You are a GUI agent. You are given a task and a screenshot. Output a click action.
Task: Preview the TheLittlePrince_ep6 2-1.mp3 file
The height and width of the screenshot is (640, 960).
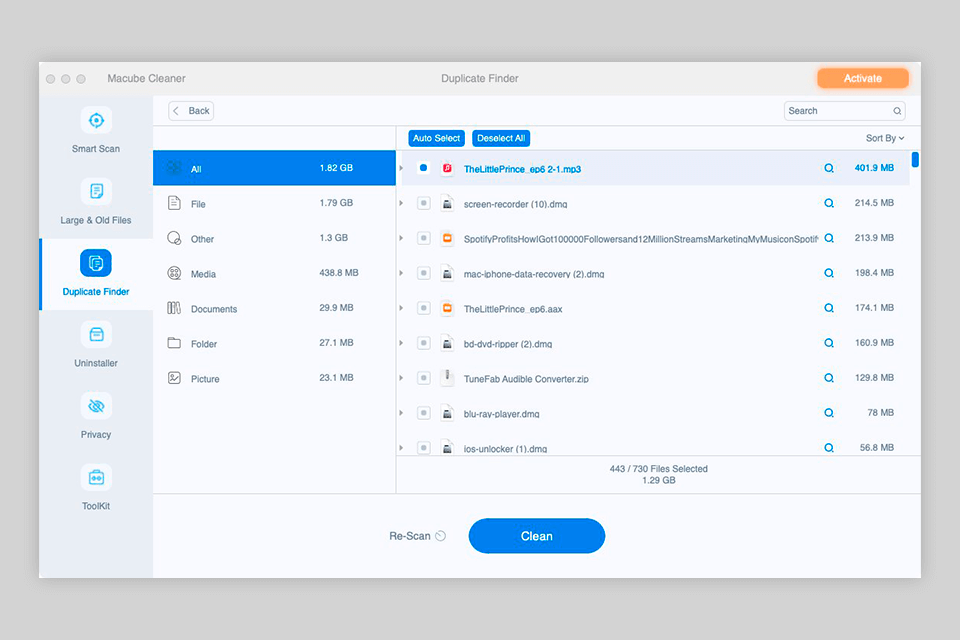pos(828,168)
